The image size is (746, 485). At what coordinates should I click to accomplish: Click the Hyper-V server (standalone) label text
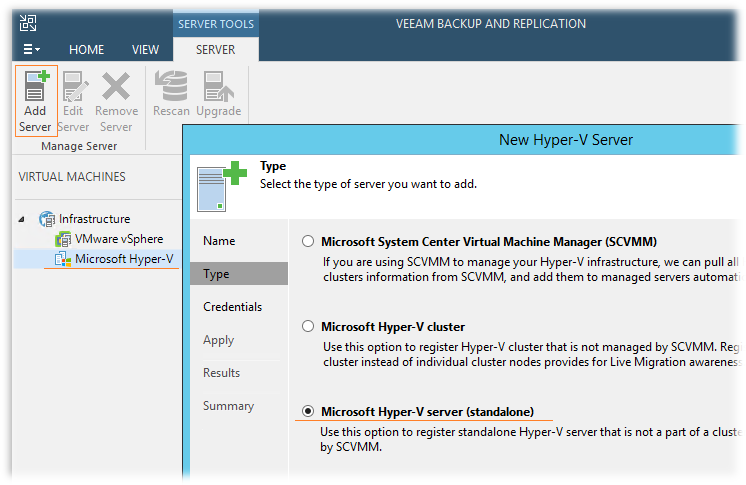point(427,412)
